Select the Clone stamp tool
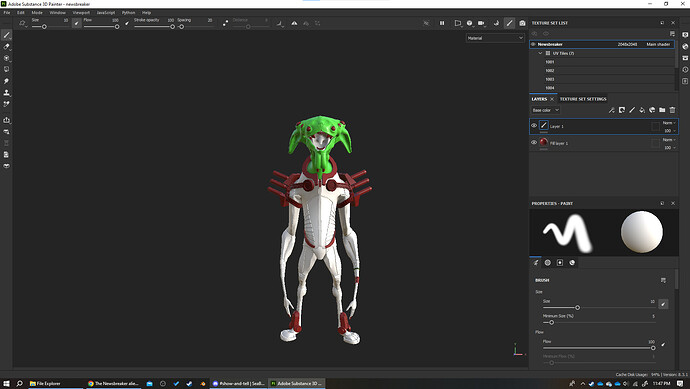The height and width of the screenshot is (389, 690). pos(7,92)
